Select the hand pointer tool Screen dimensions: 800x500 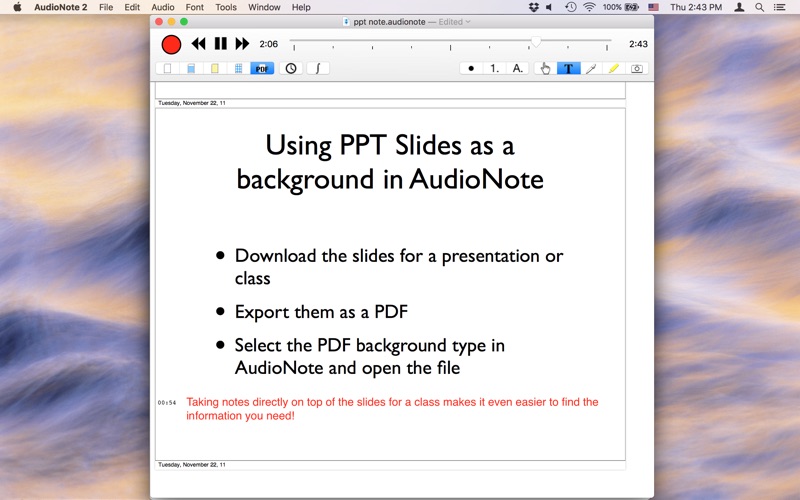545,68
